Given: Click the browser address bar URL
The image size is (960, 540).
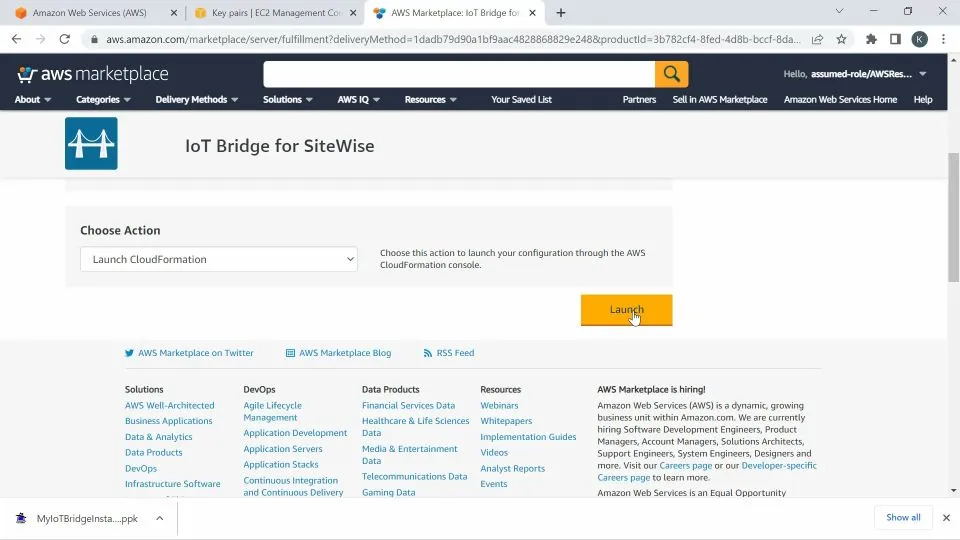Looking at the screenshot, I should (453, 39).
